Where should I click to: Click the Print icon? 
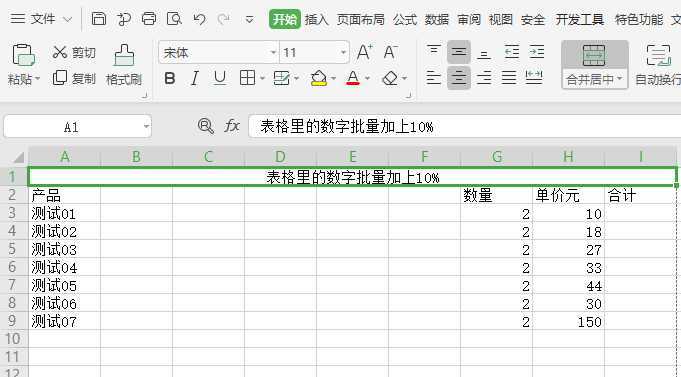[x=149, y=19]
